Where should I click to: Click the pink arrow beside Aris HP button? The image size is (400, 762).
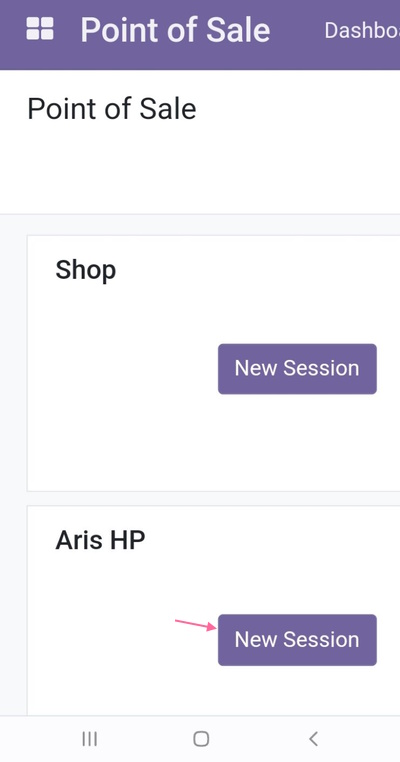(195, 625)
